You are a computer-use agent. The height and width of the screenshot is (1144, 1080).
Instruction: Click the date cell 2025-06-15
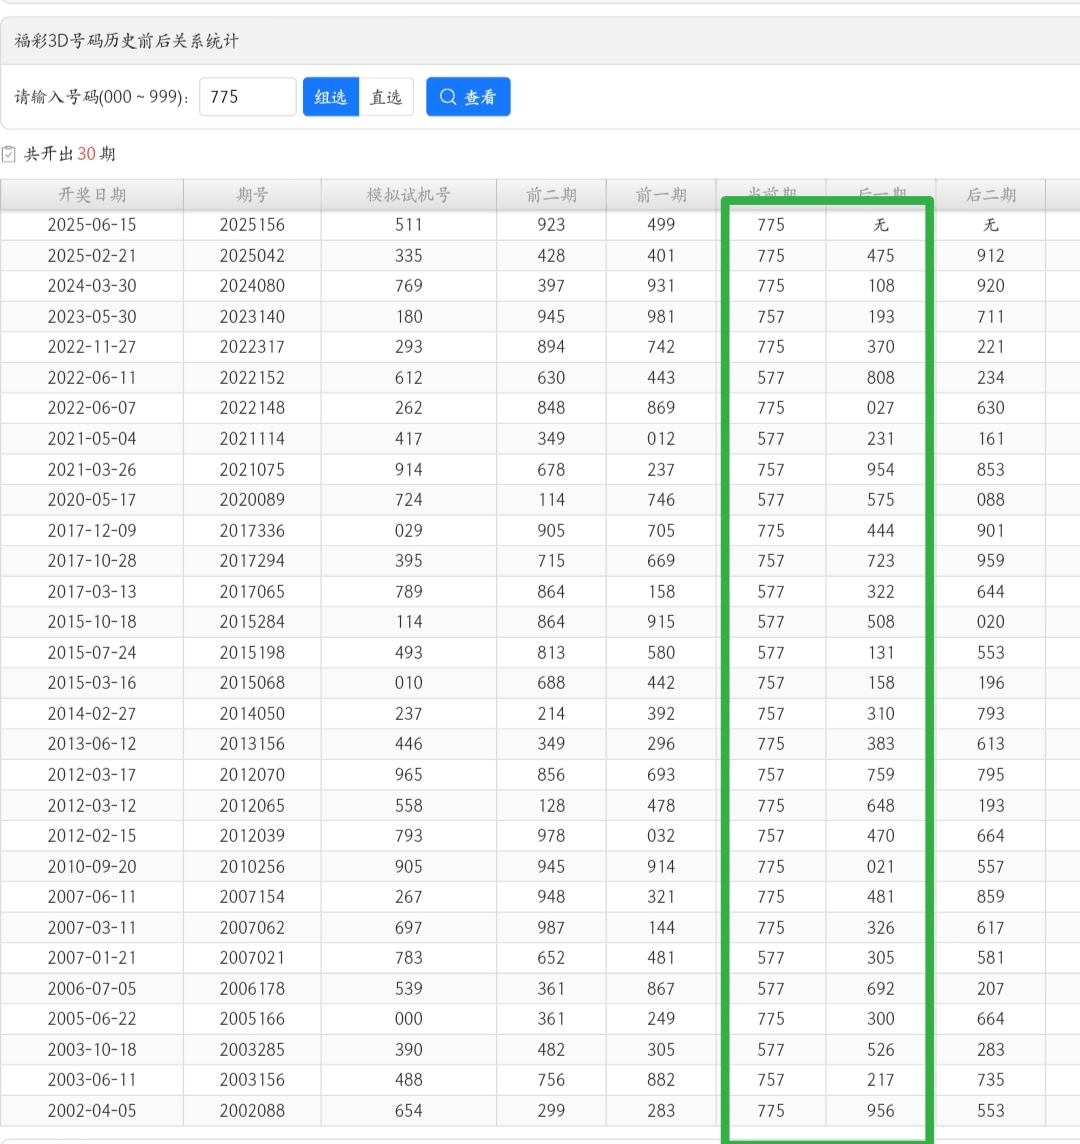[x=92, y=225]
